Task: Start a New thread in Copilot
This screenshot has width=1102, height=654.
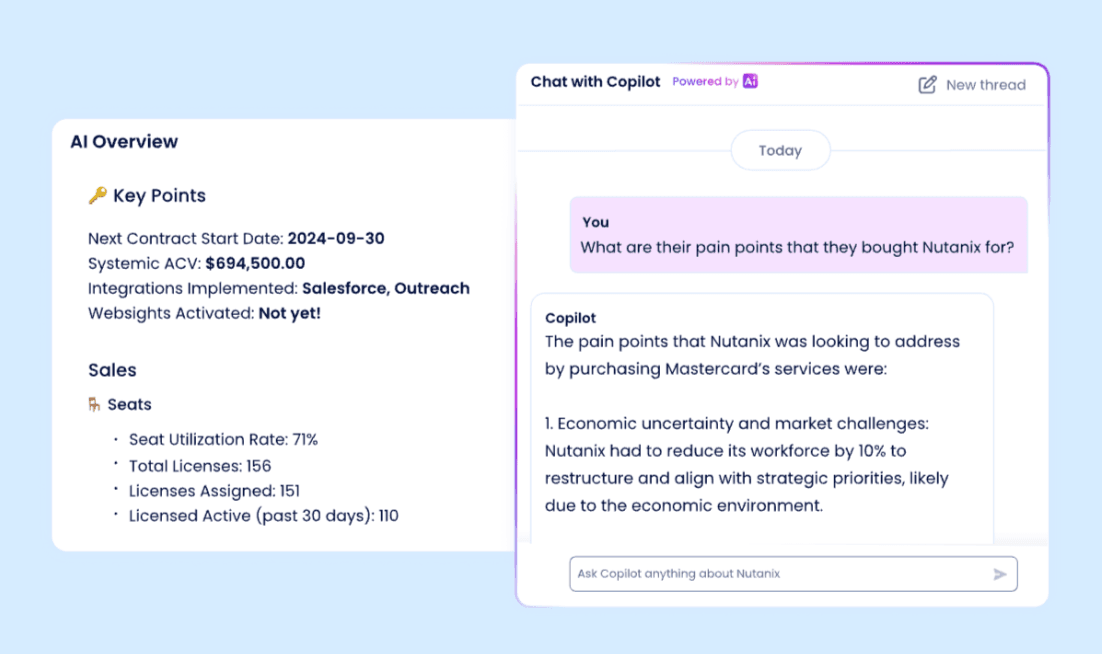Action: coord(985,85)
